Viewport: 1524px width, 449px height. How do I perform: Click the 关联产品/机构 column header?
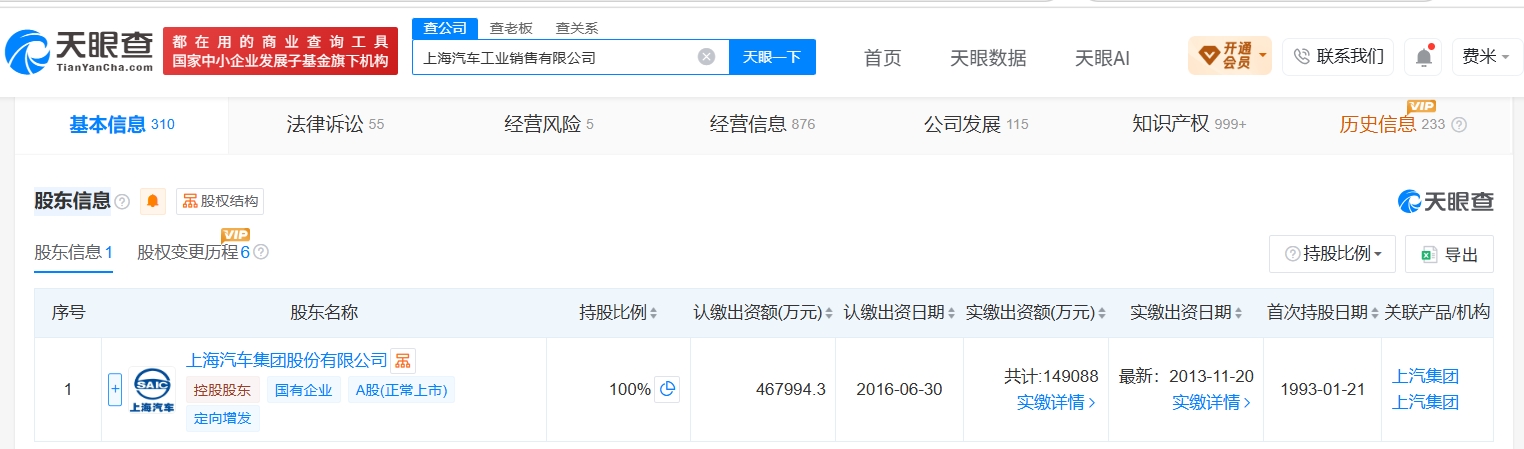tap(1437, 312)
